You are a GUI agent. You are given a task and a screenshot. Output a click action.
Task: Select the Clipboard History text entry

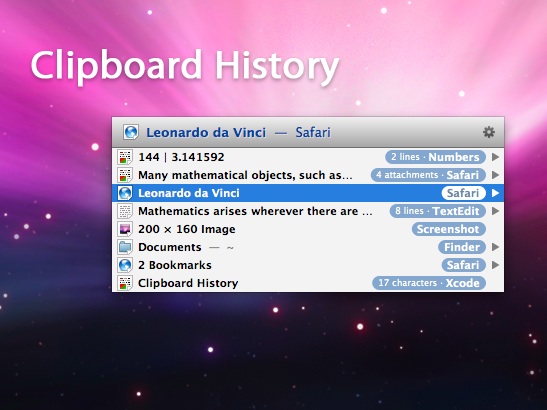click(x=308, y=283)
